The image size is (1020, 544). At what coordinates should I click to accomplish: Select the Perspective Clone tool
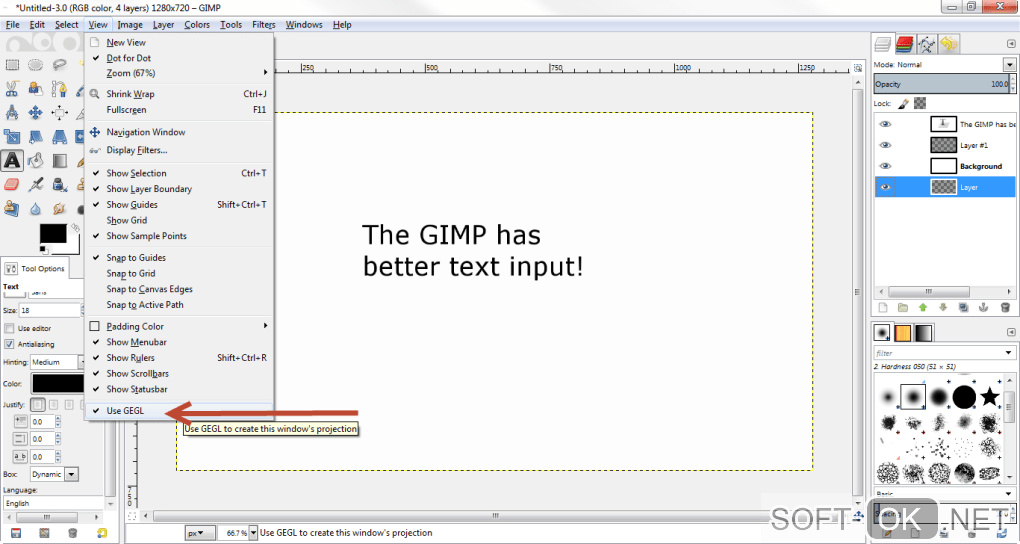(12, 208)
